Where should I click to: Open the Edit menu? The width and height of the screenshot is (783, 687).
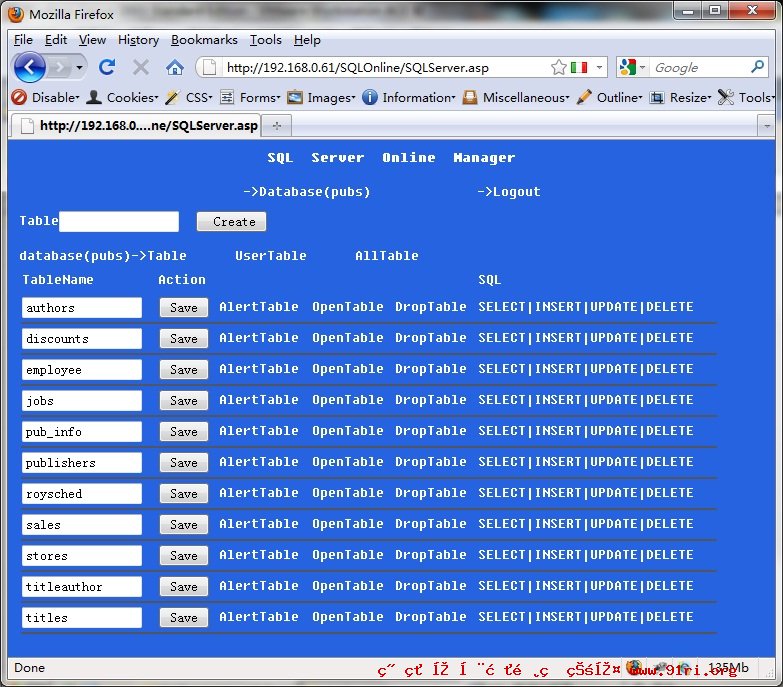coord(55,40)
